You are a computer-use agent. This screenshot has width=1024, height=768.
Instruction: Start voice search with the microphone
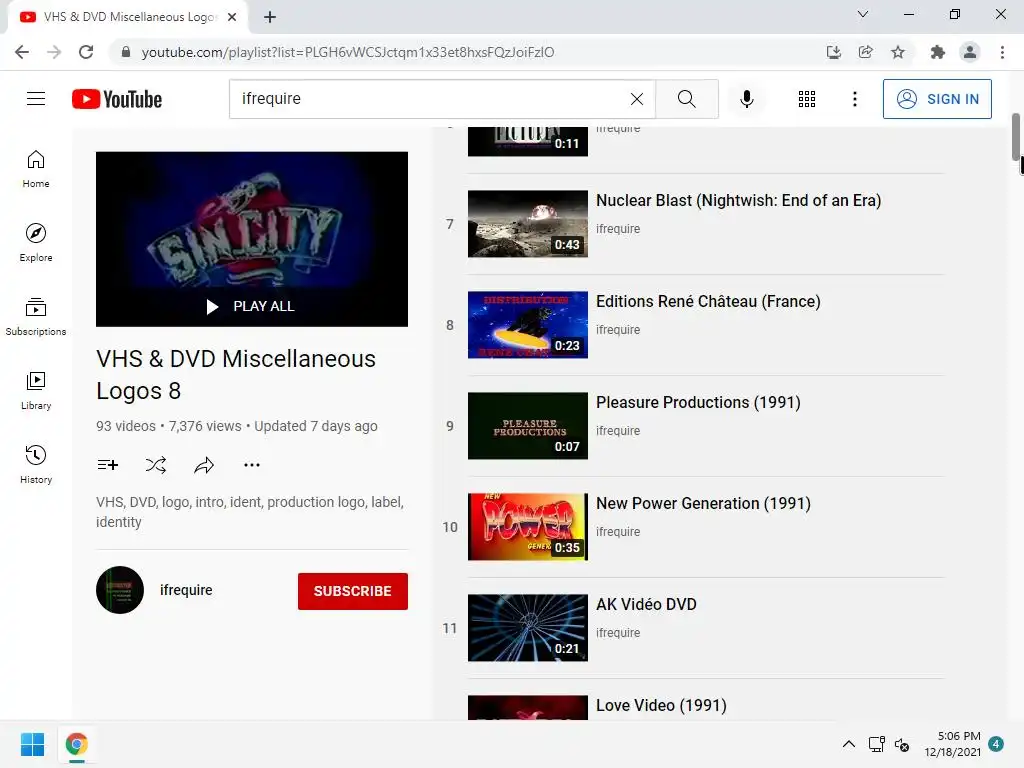[x=746, y=99]
